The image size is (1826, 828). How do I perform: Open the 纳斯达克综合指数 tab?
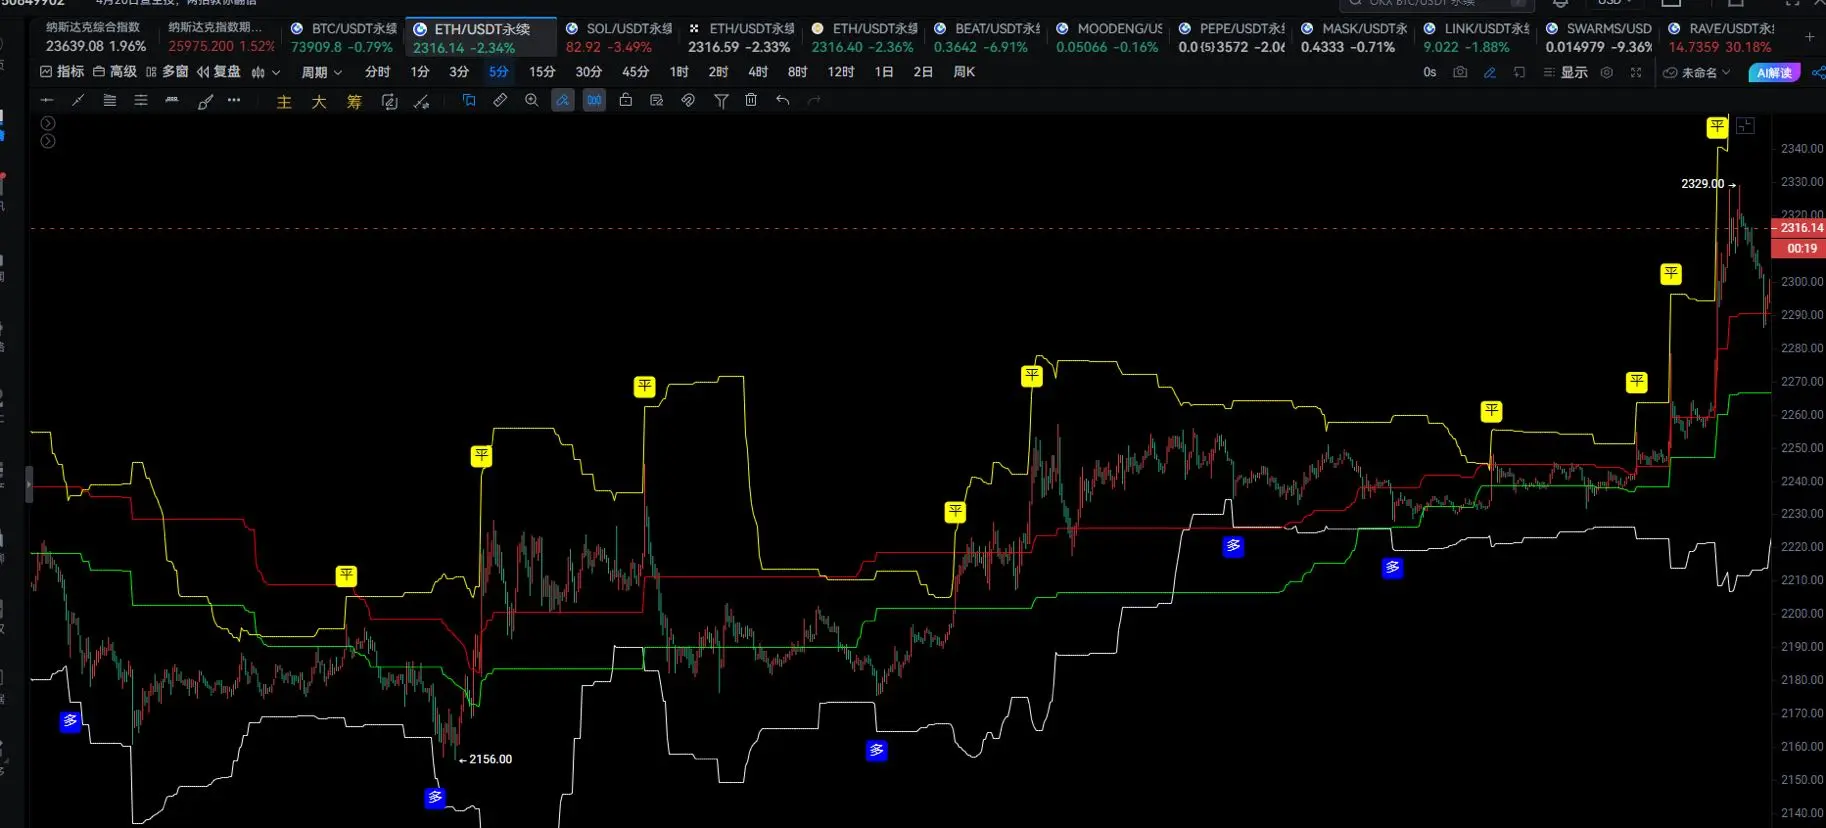pos(96,37)
